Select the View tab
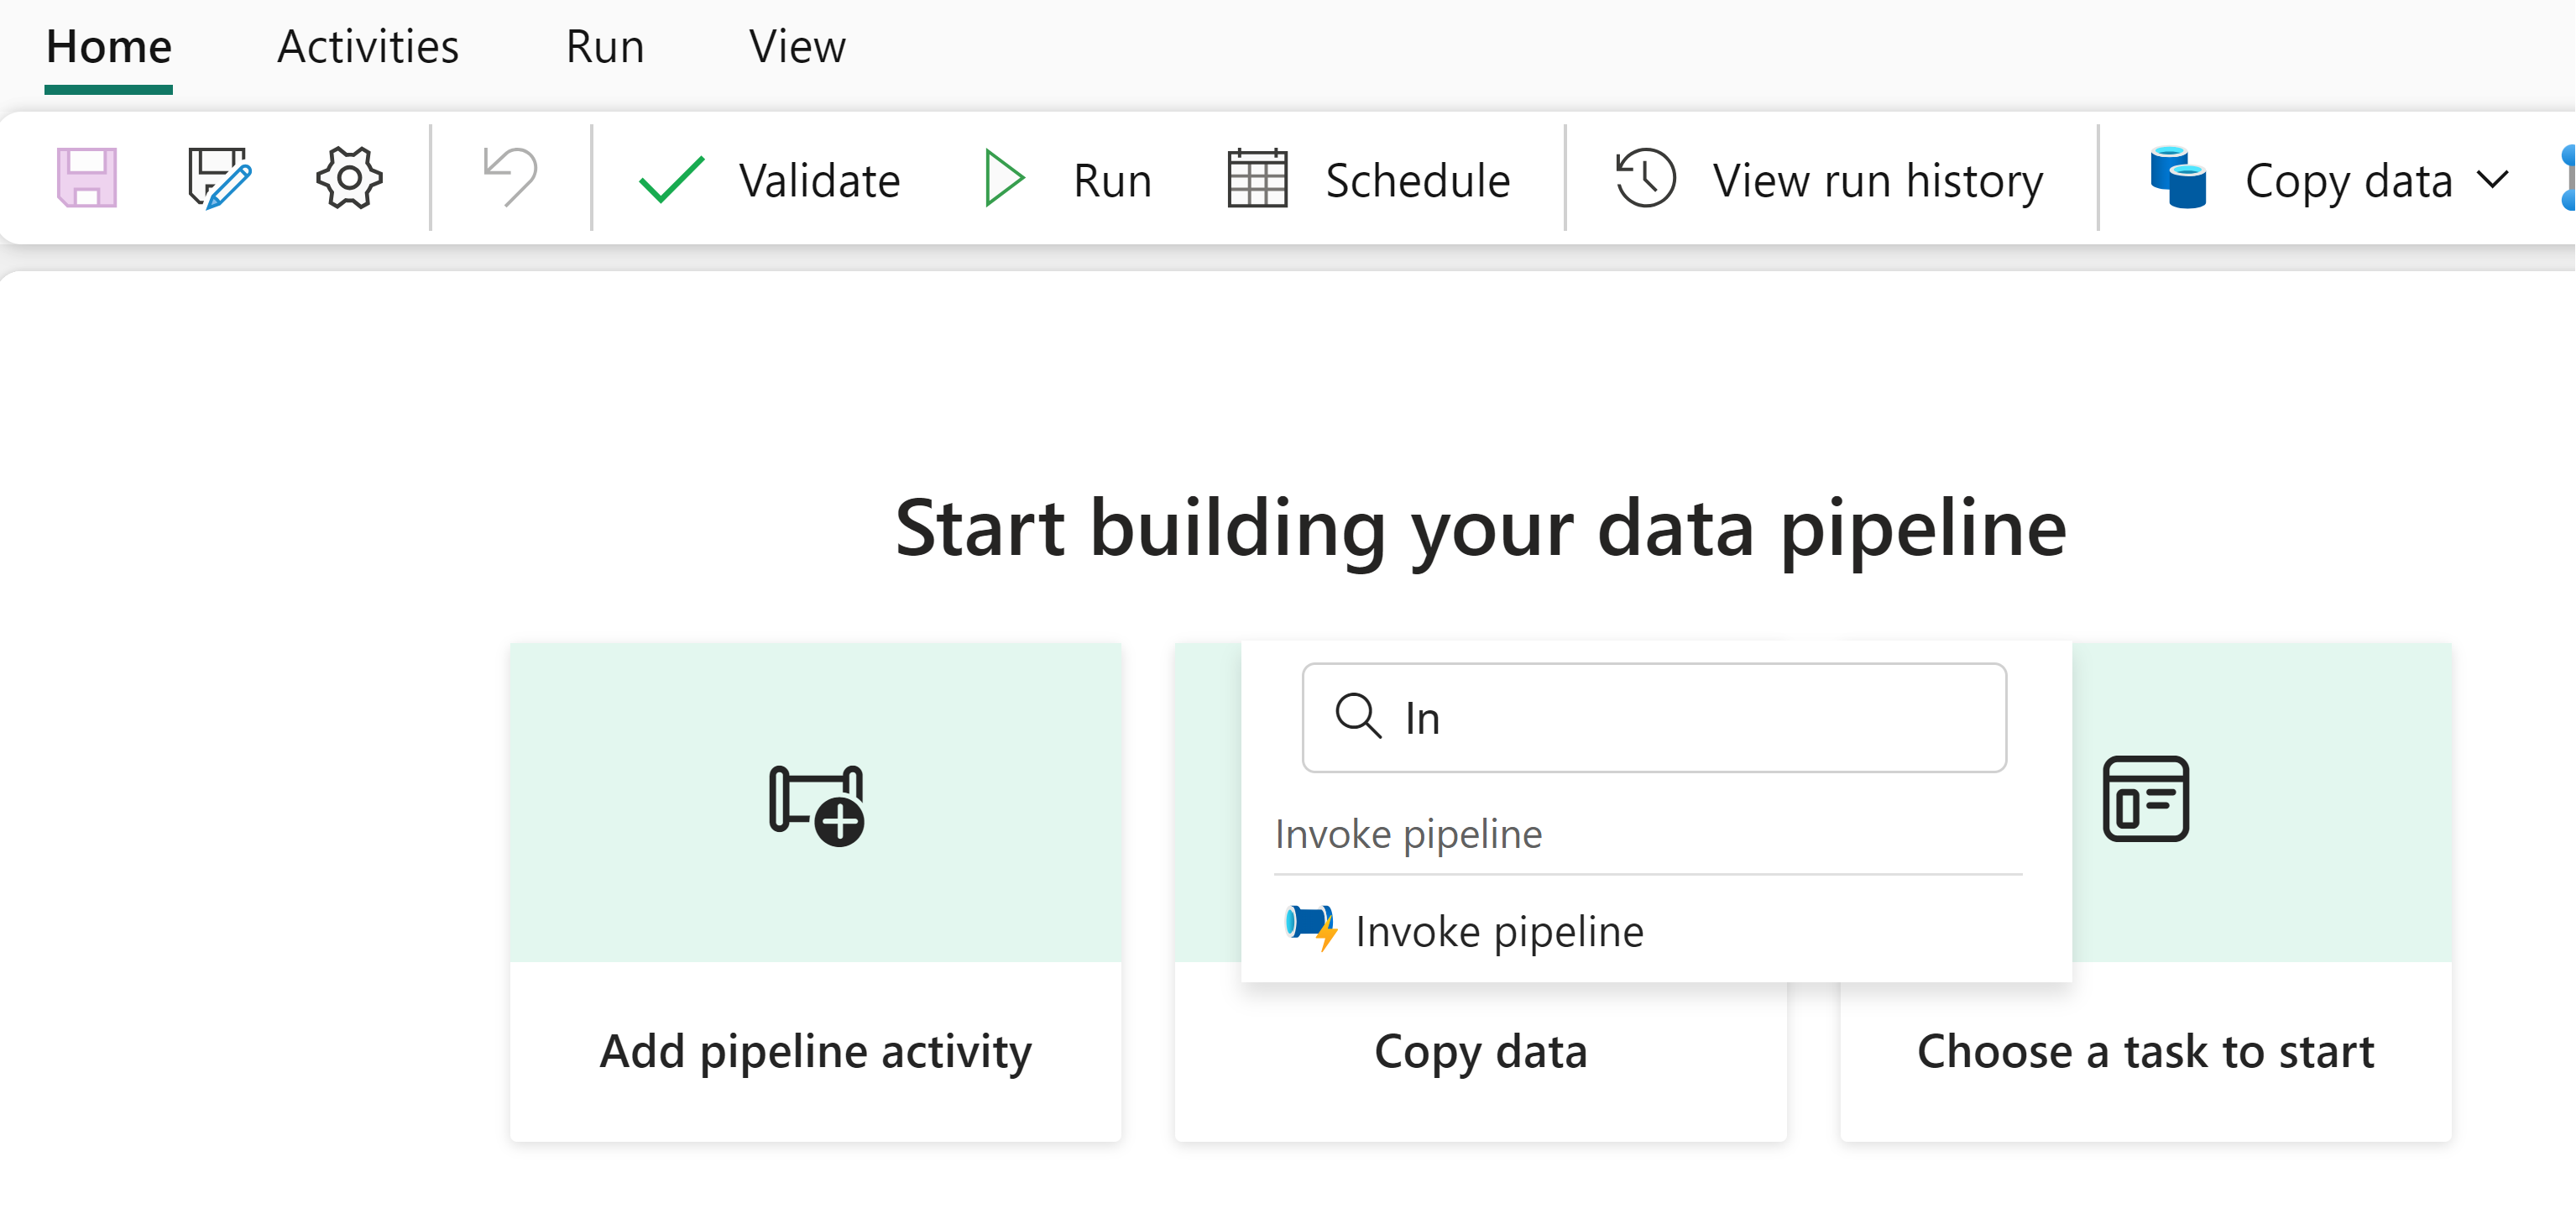 tap(797, 47)
